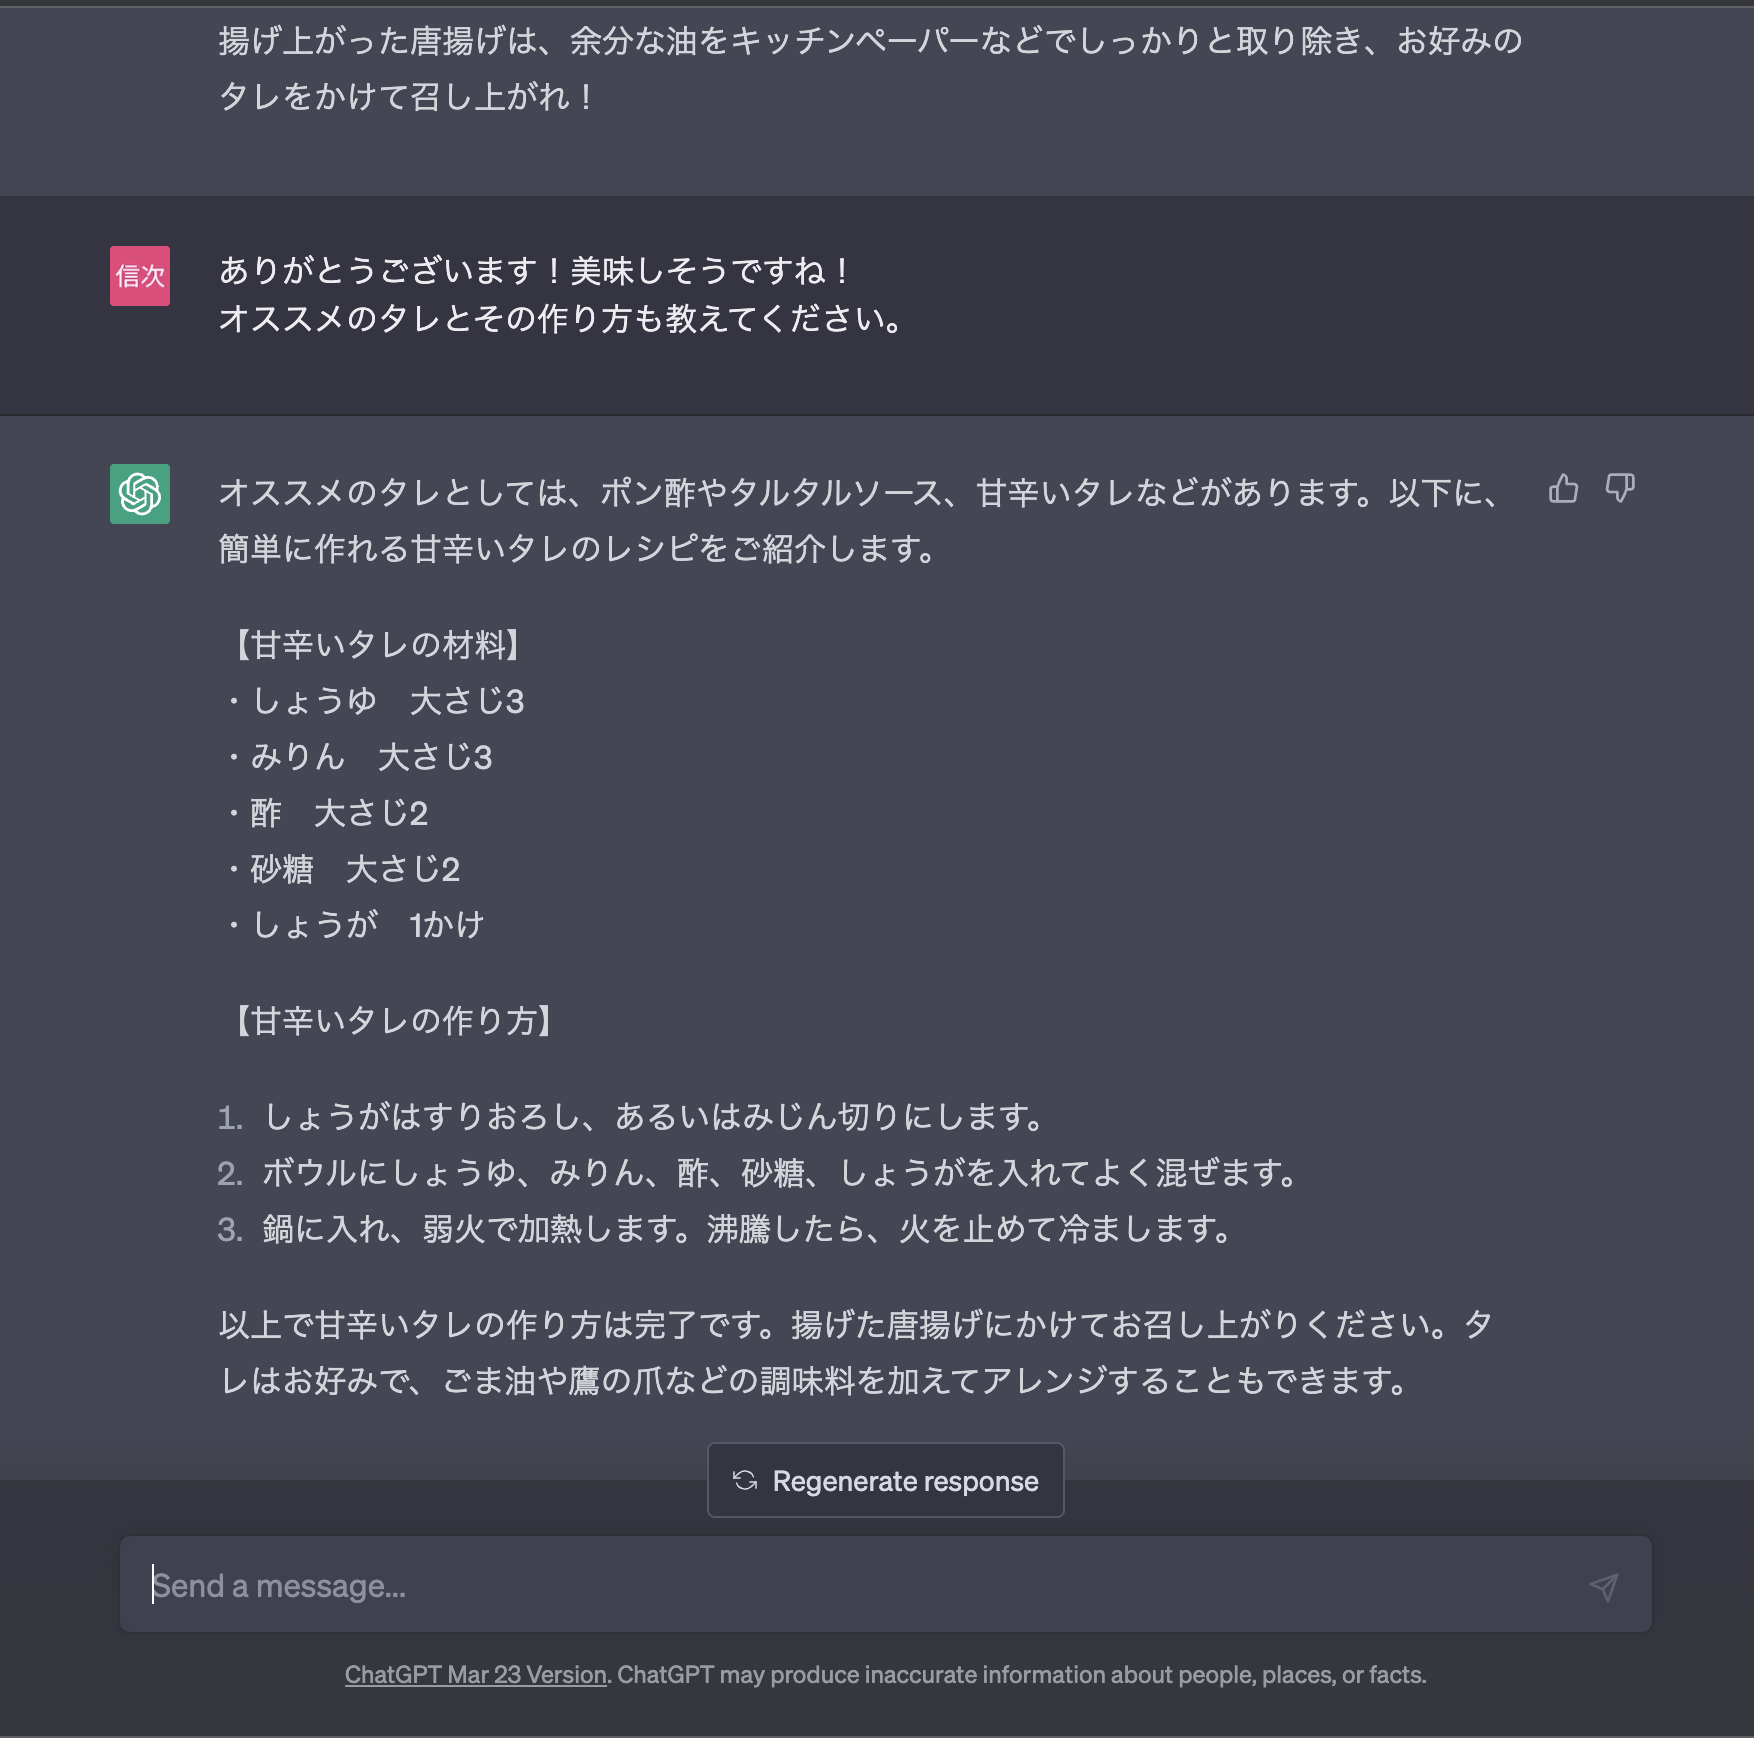Click the 【甘辛いタレの材料】 heading
This screenshot has height=1738, width=1754.
tap(376, 645)
